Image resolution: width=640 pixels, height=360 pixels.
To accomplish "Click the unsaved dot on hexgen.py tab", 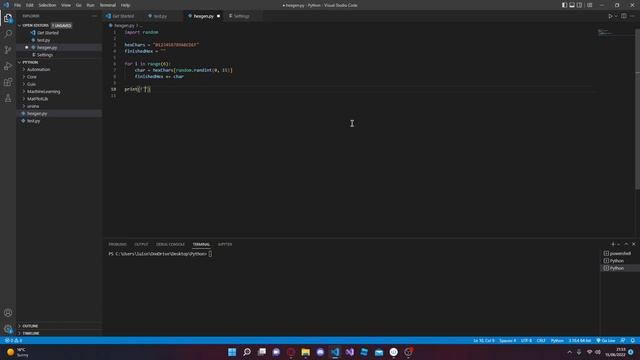I will point(218,16).
